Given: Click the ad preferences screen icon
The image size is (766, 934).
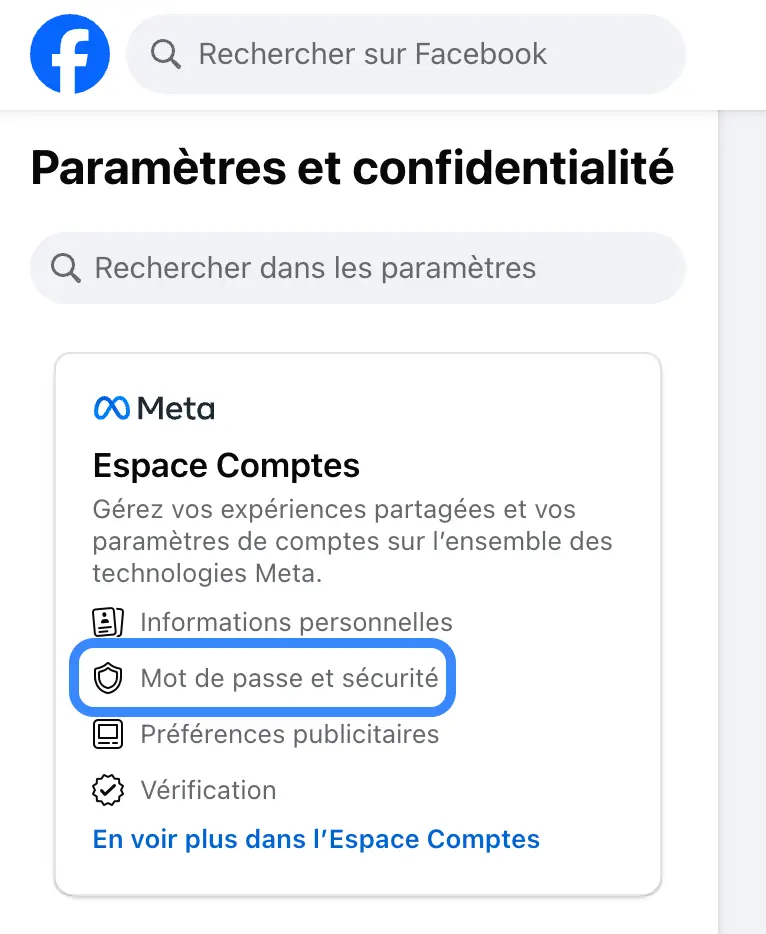Looking at the screenshot, I should (x=107, y=735).
